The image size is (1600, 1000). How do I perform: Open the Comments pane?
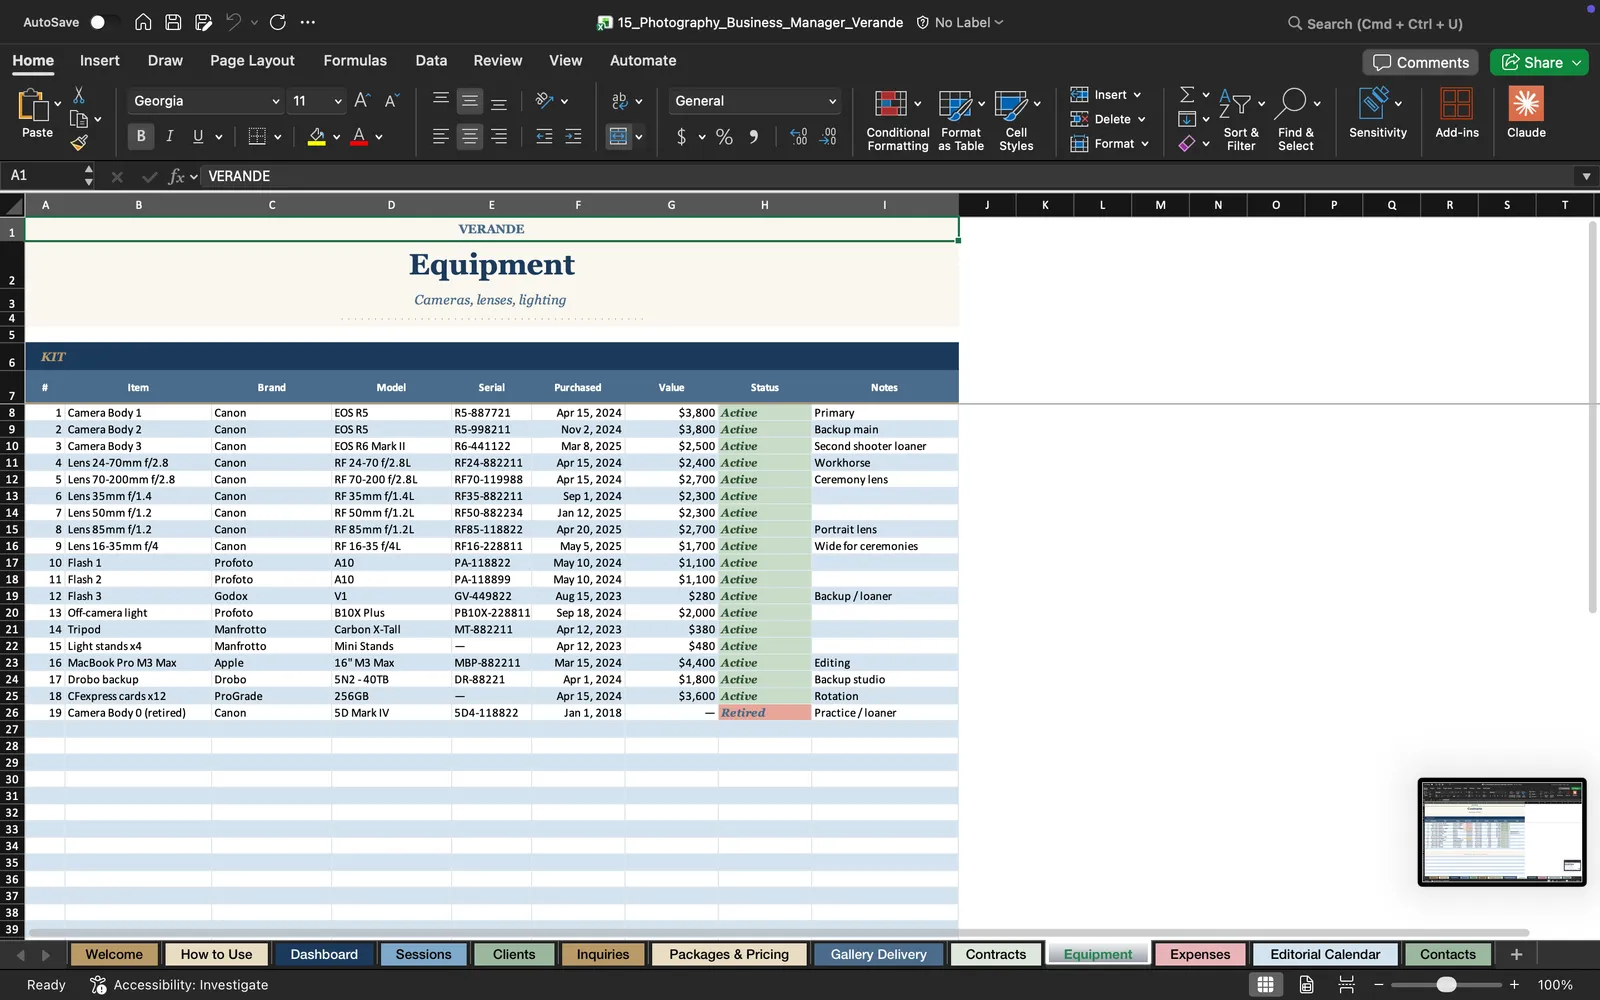coord(1421,62)
